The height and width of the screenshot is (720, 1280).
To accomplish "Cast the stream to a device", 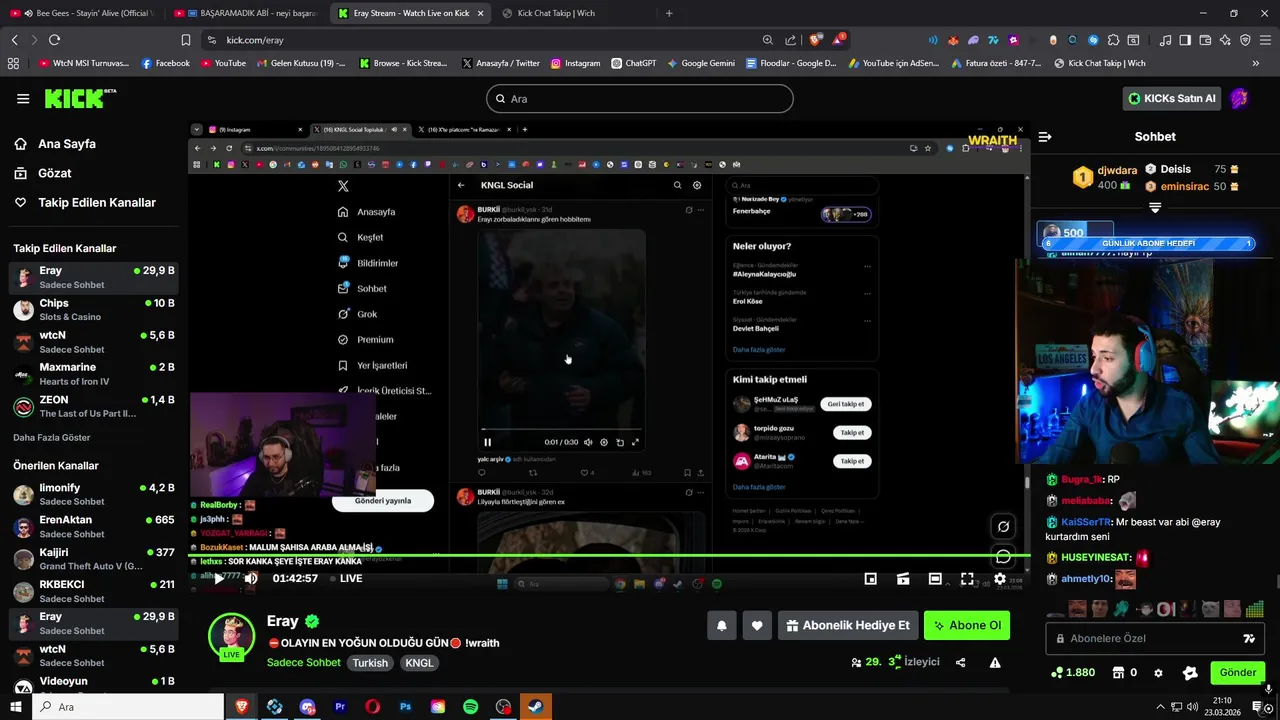I will [903, 578].
